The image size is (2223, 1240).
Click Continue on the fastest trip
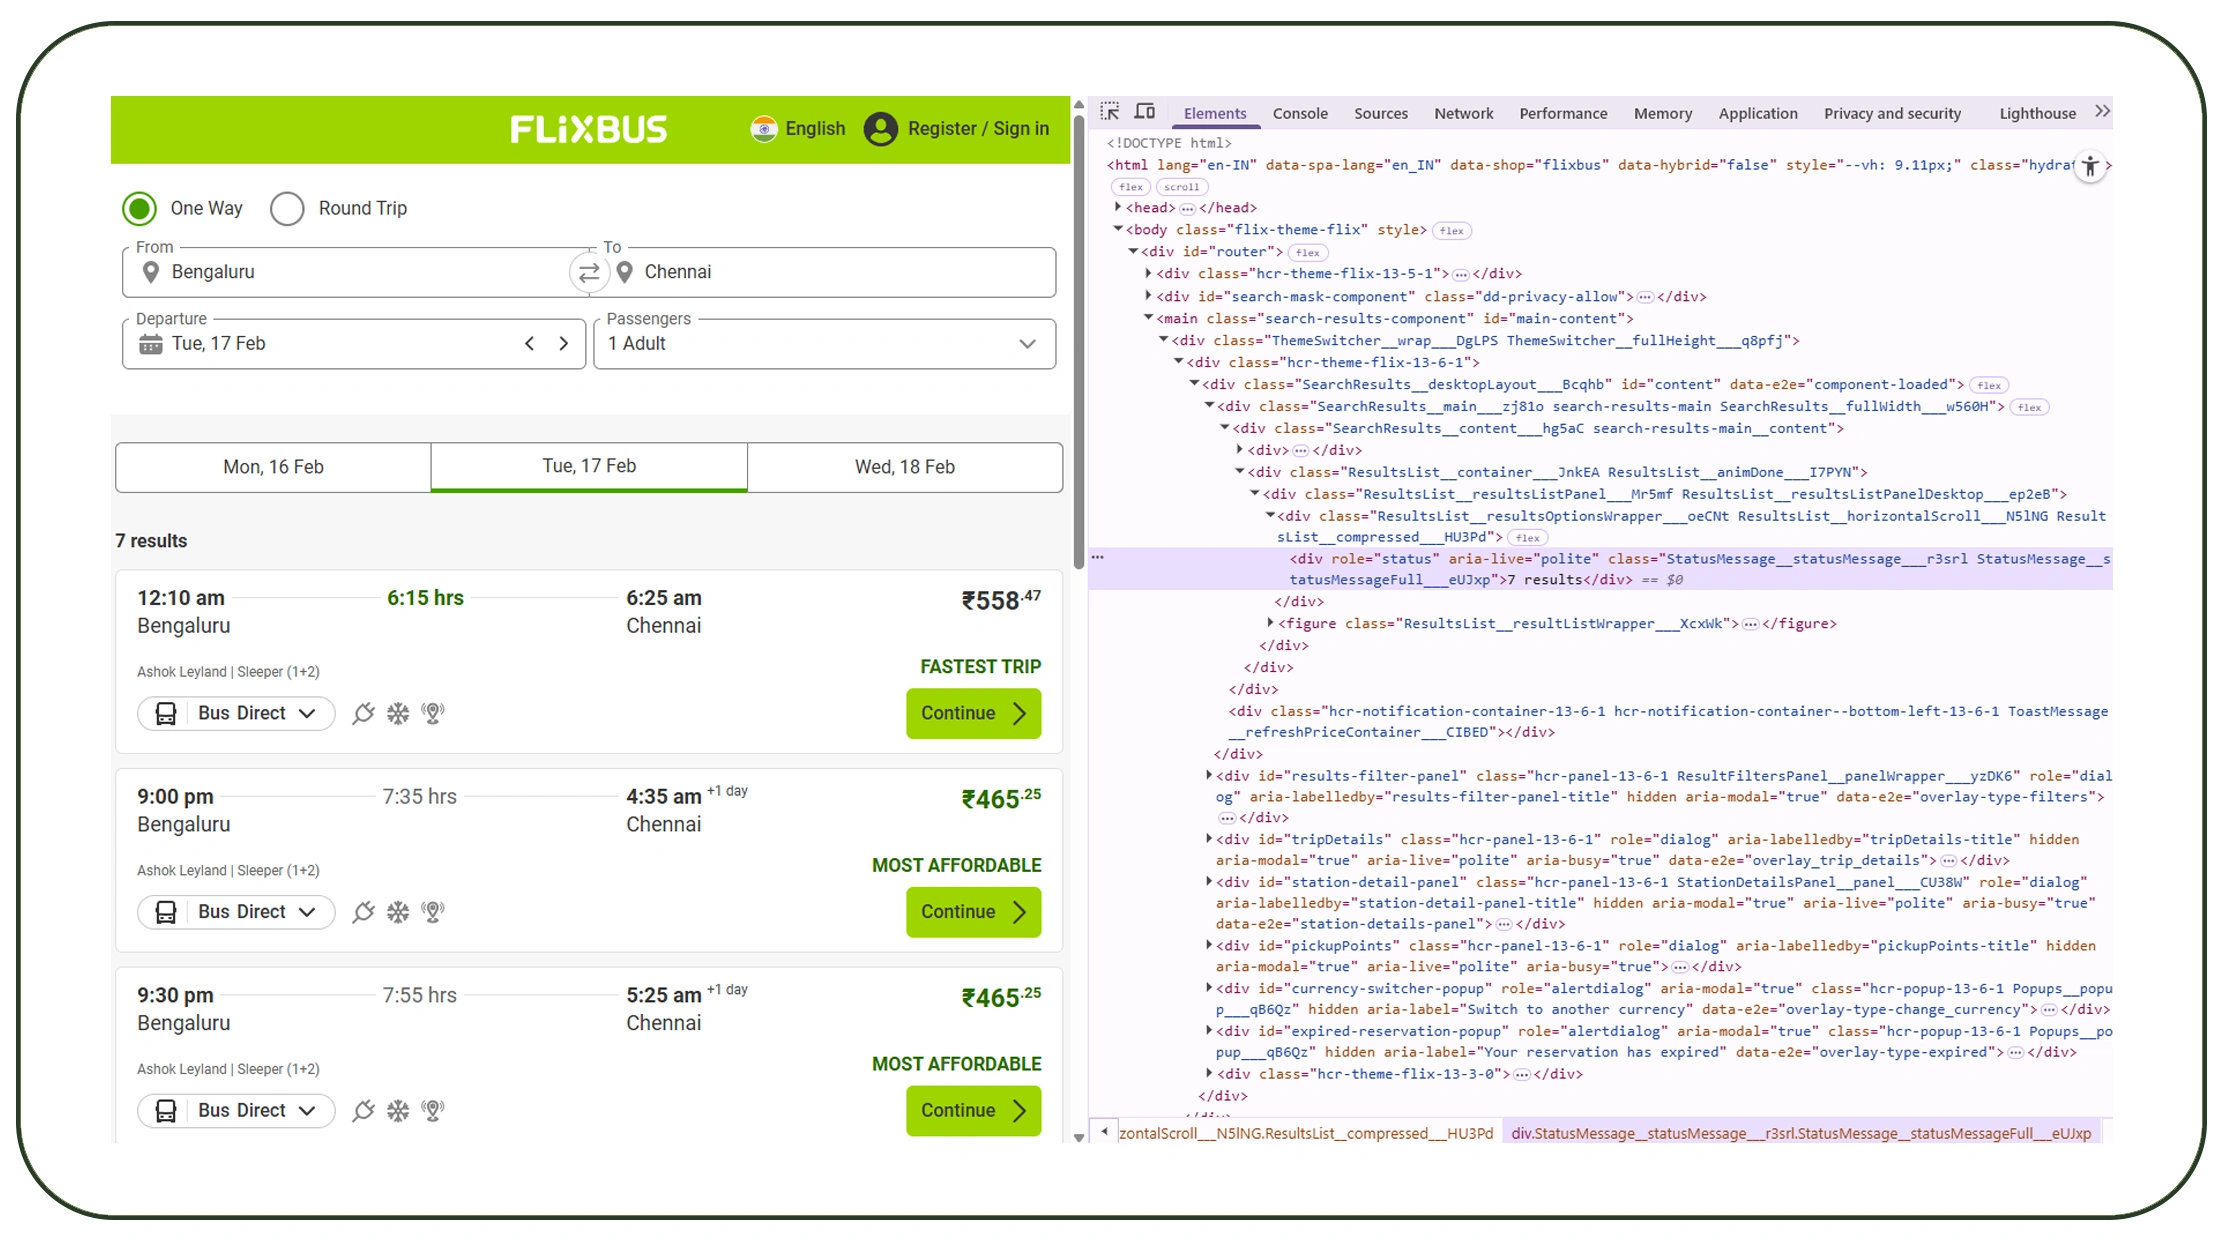[972, 713]
